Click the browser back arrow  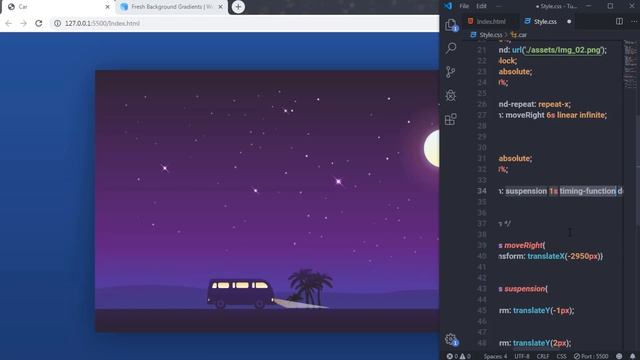point(9,23)
